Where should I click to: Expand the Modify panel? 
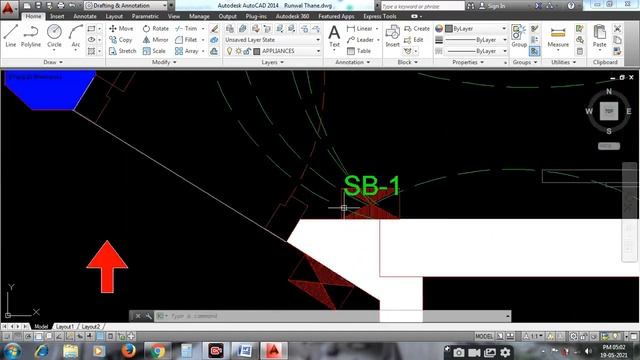[164, 62]
